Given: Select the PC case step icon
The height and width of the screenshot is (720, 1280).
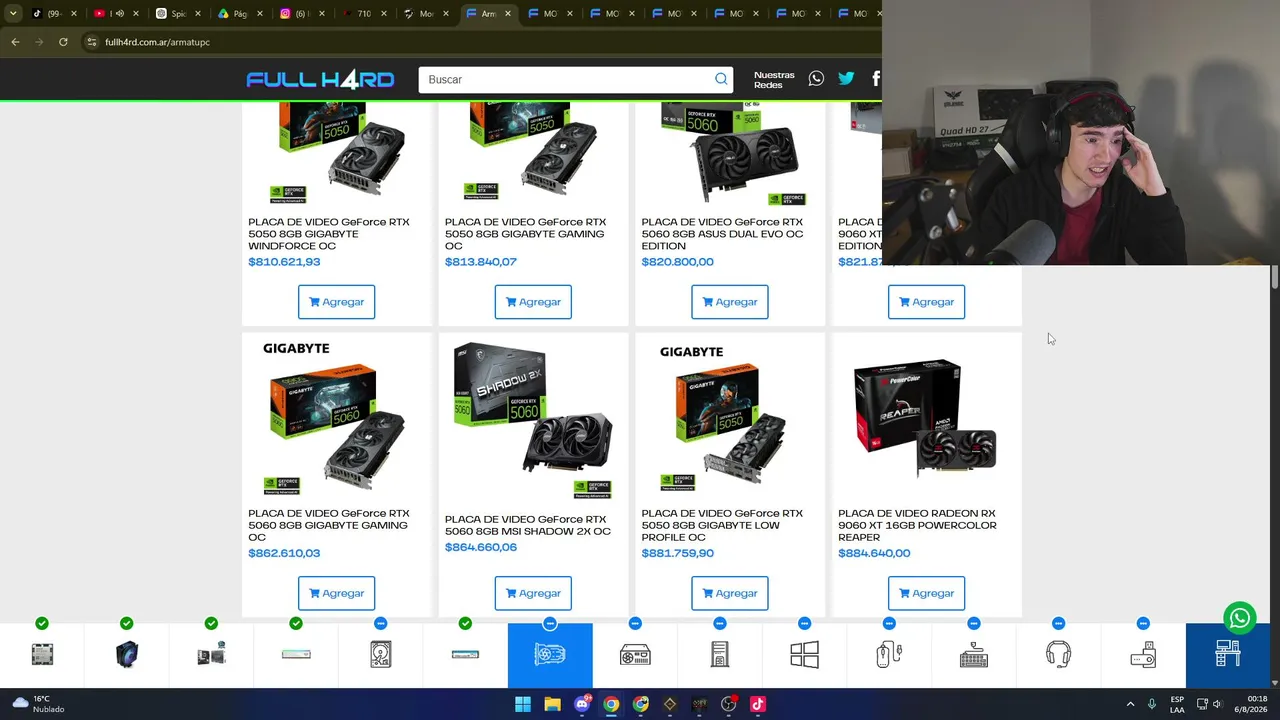Looking at the screenshot, I should (719, 655).
